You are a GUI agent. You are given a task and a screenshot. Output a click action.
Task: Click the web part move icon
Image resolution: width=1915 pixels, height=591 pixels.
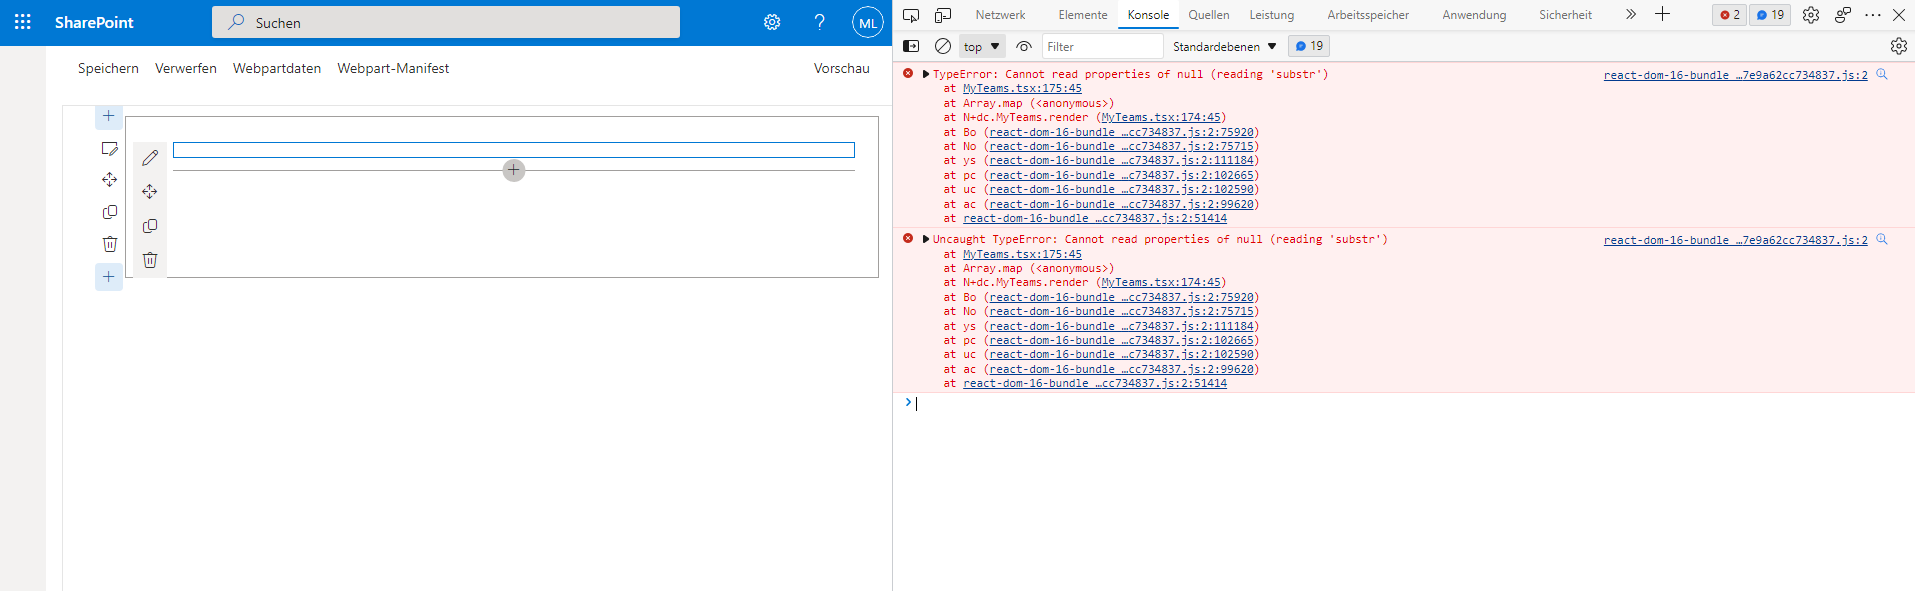click(x=150, y=192)
